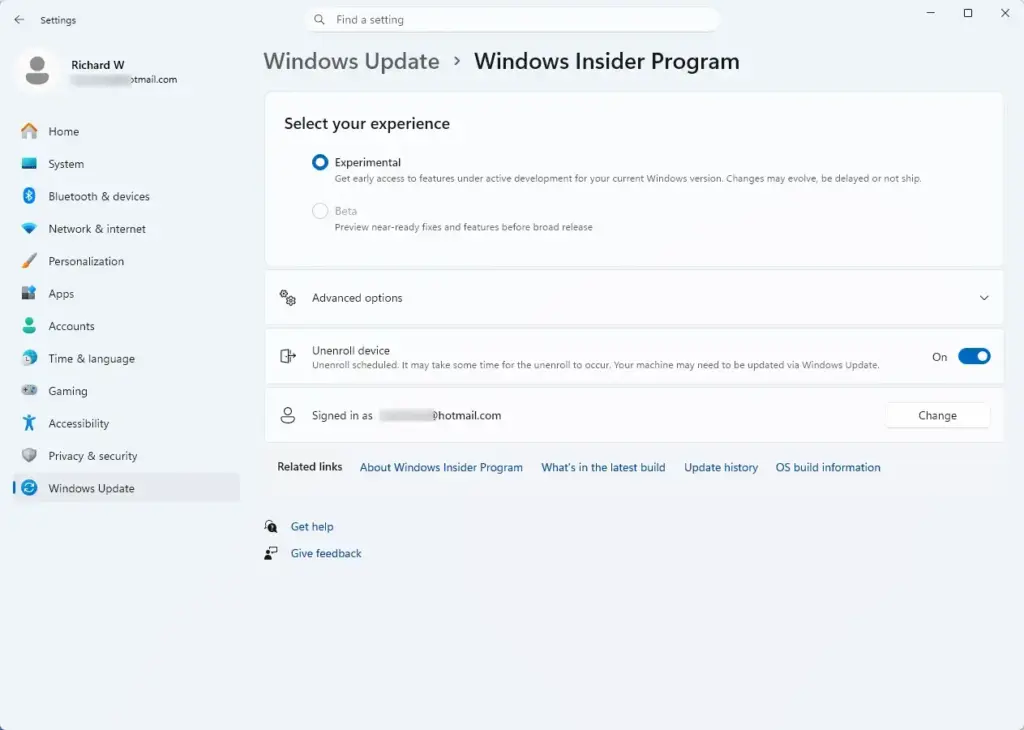
Task: Open What's in the latest build link
Action: [x=603, y=467]
